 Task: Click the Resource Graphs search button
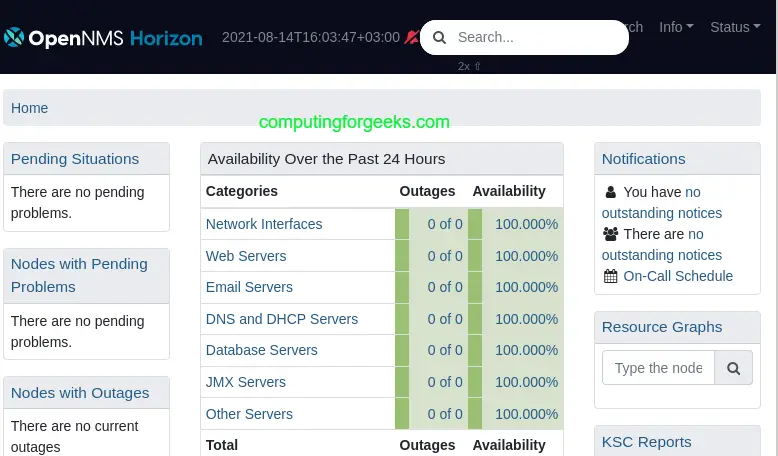(733, 368)
